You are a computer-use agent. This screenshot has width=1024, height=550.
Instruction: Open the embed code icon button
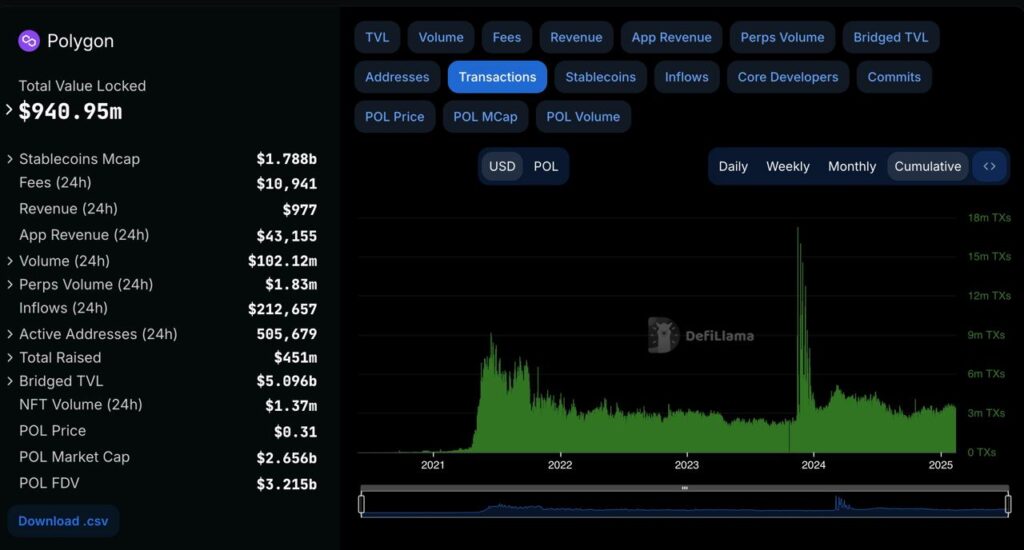(x=989, y=166)
